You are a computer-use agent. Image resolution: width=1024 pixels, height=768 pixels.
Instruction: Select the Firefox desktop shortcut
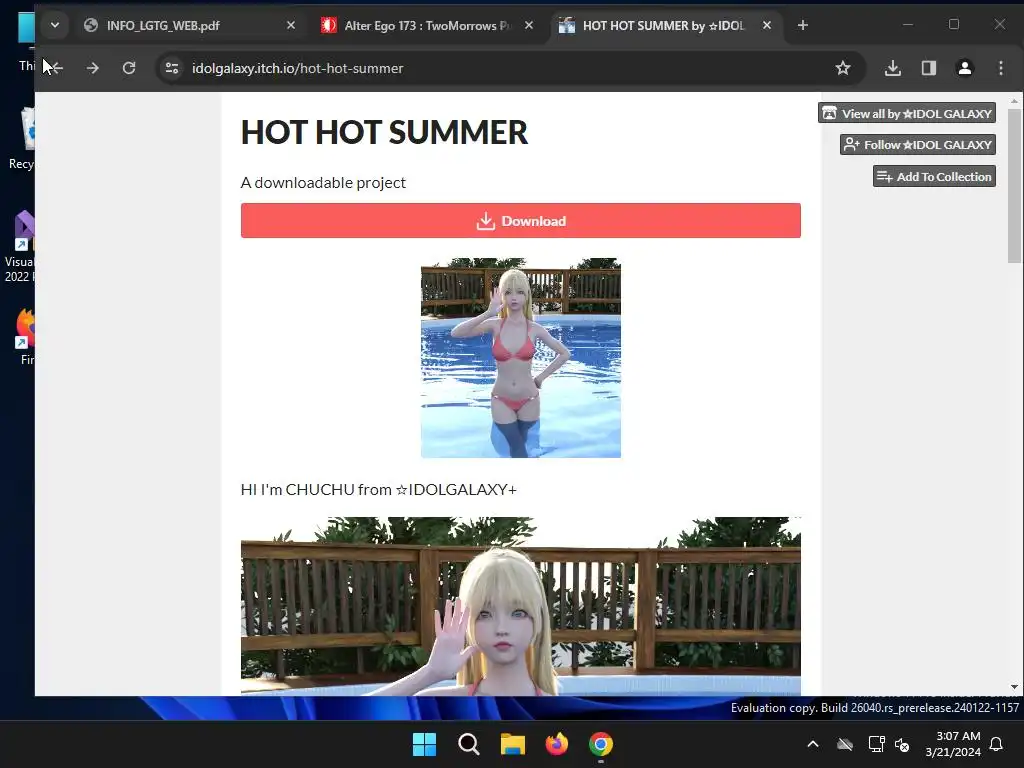coord(25,336)
